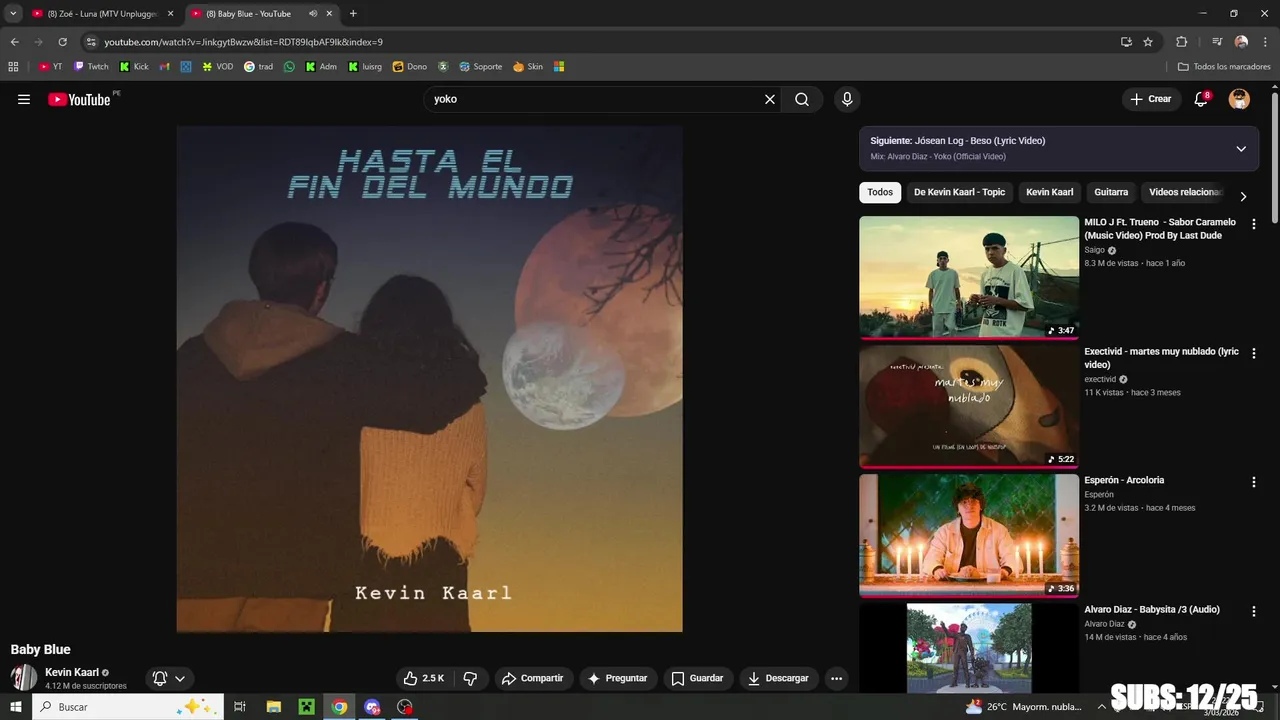Screen dimensions: 1280x720
Task: View site information icon in address bar
Action: [91, 42]
